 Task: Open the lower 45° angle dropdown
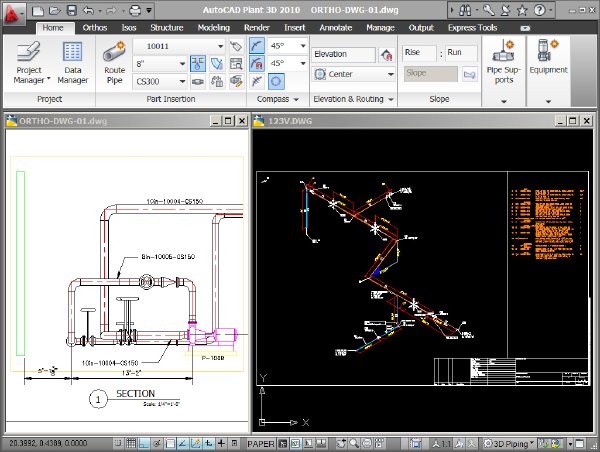pyautogui.click(x=303, y=64)
